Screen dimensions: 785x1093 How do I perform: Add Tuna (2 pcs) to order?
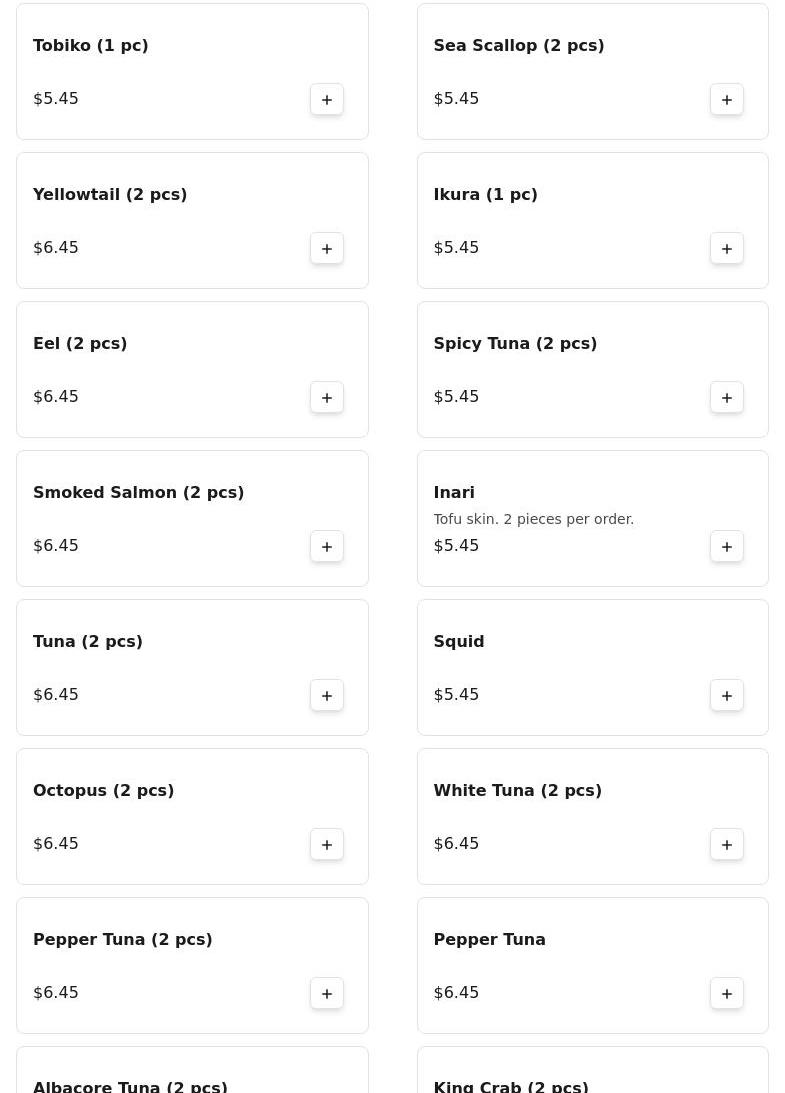point(327,695)
